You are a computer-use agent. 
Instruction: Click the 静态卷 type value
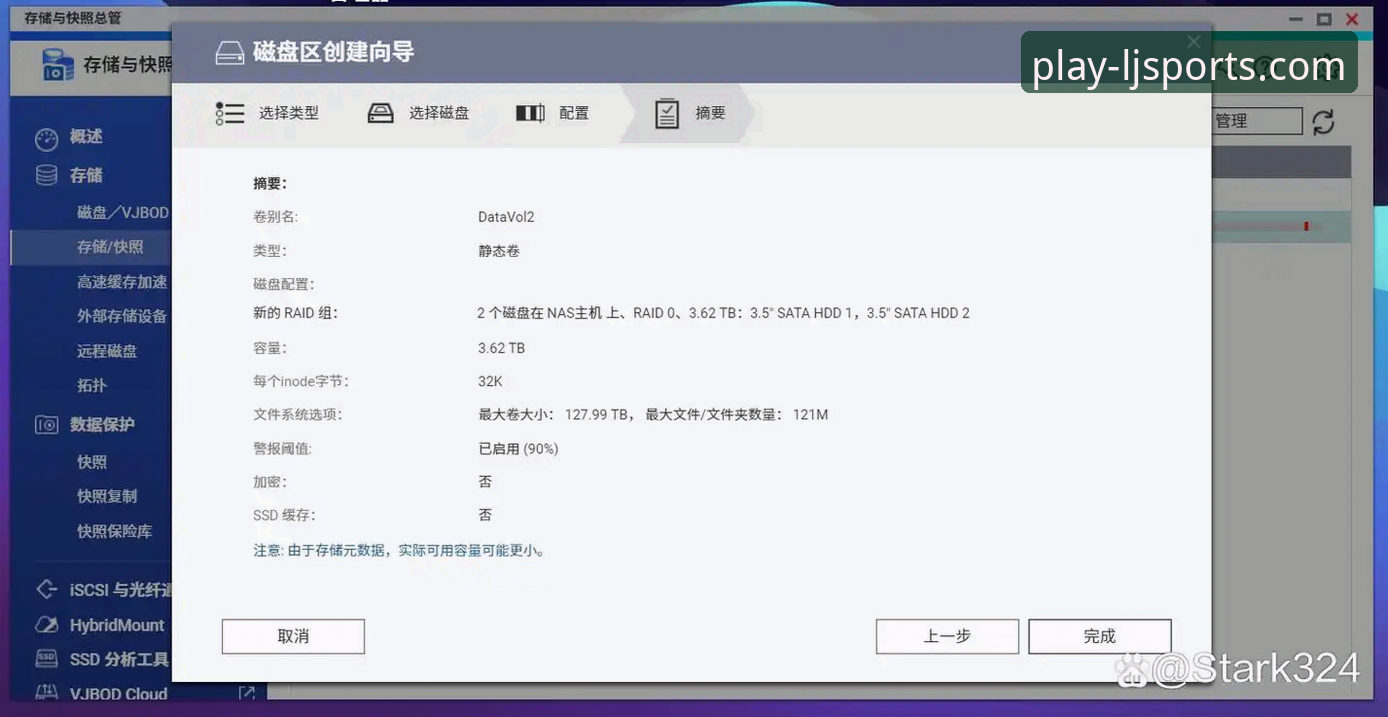(499, 251)
